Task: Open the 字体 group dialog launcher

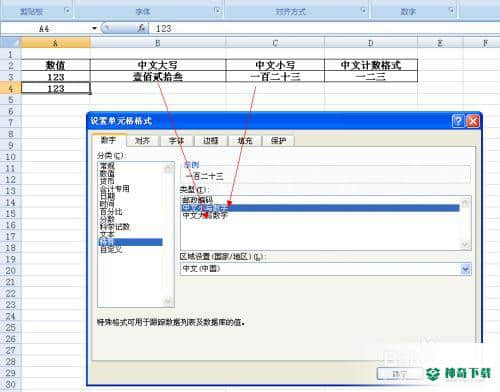Action: click(x=217, y=11)
